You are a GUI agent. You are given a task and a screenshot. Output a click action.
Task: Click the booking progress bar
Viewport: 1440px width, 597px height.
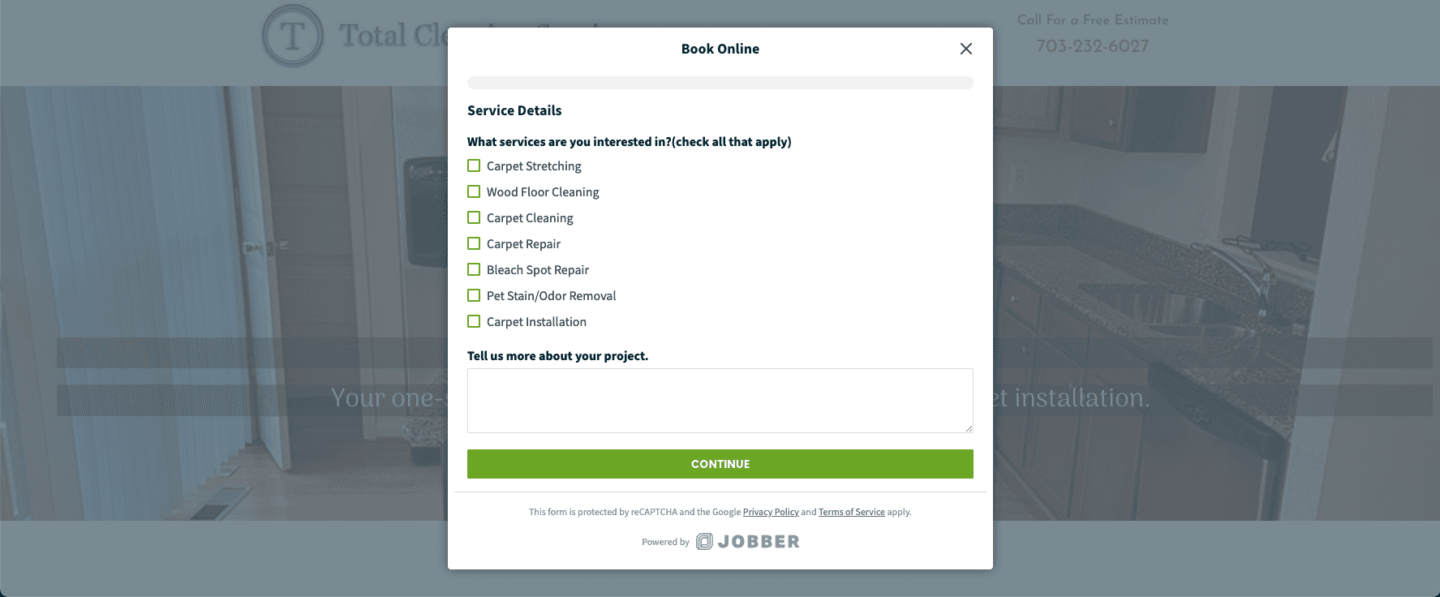(720, 83)
